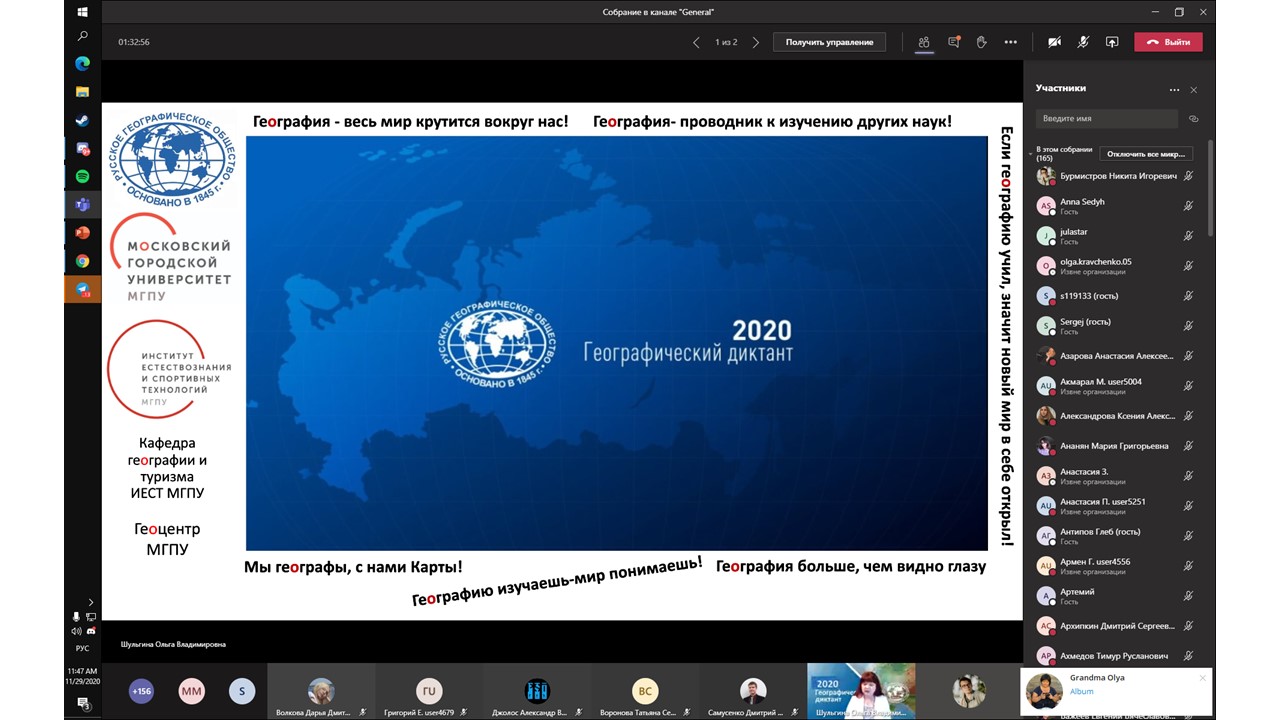Expand the +156 hidden participants
Screen dimensions: 1280x720
(141, 691)
